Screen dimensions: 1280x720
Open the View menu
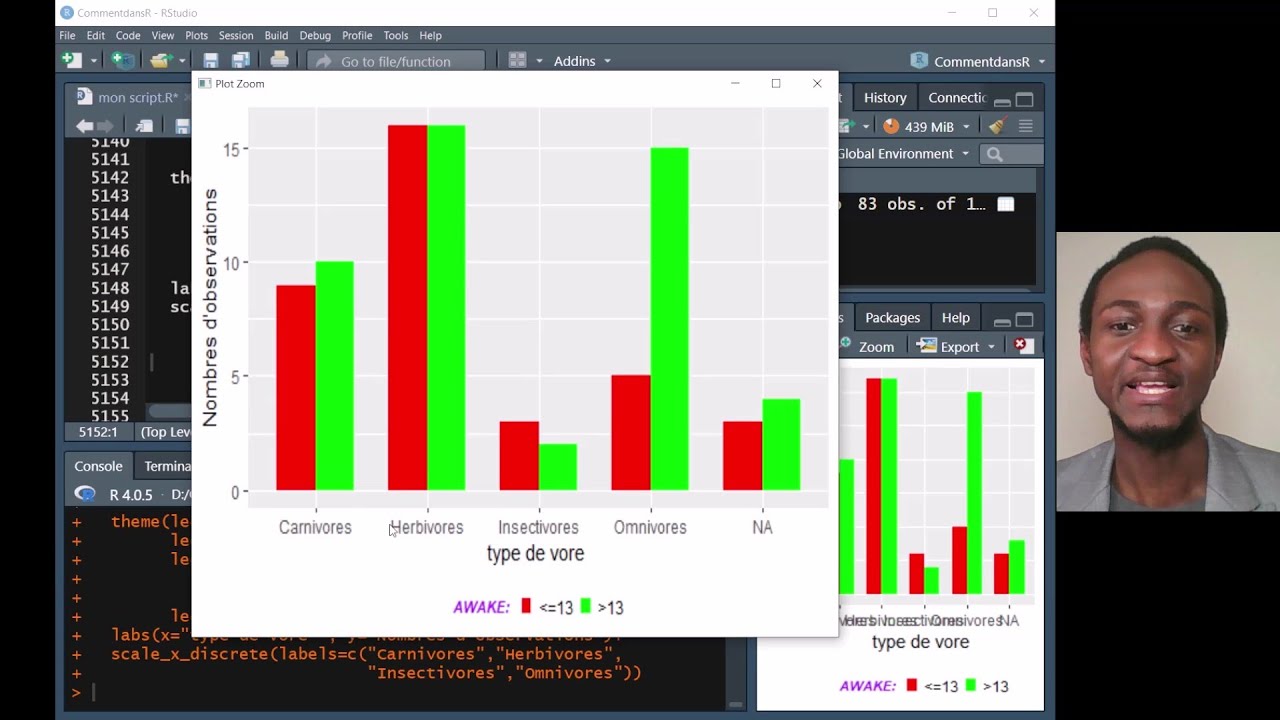[x=163, y=35]
